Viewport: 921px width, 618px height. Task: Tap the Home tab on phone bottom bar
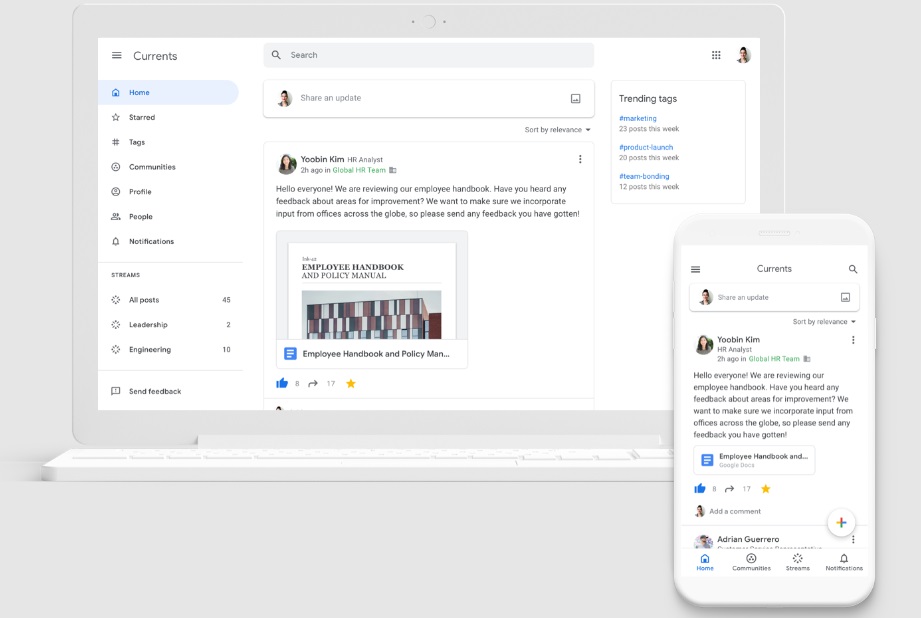[x=705, y=562]
